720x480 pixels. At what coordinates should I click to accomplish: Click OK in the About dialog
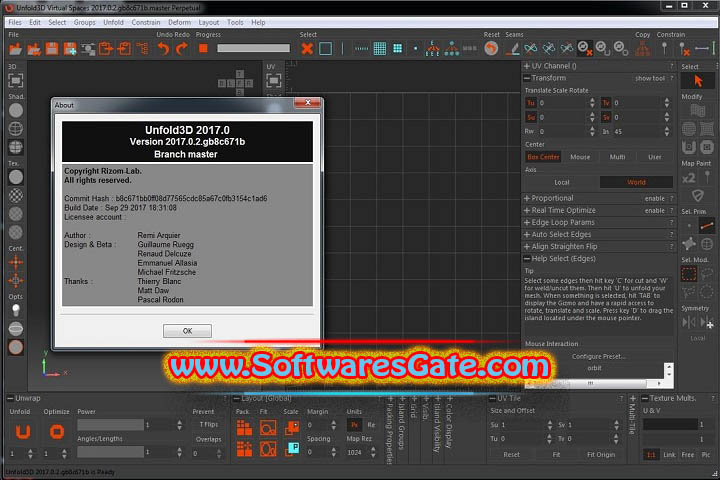[187, 330]
